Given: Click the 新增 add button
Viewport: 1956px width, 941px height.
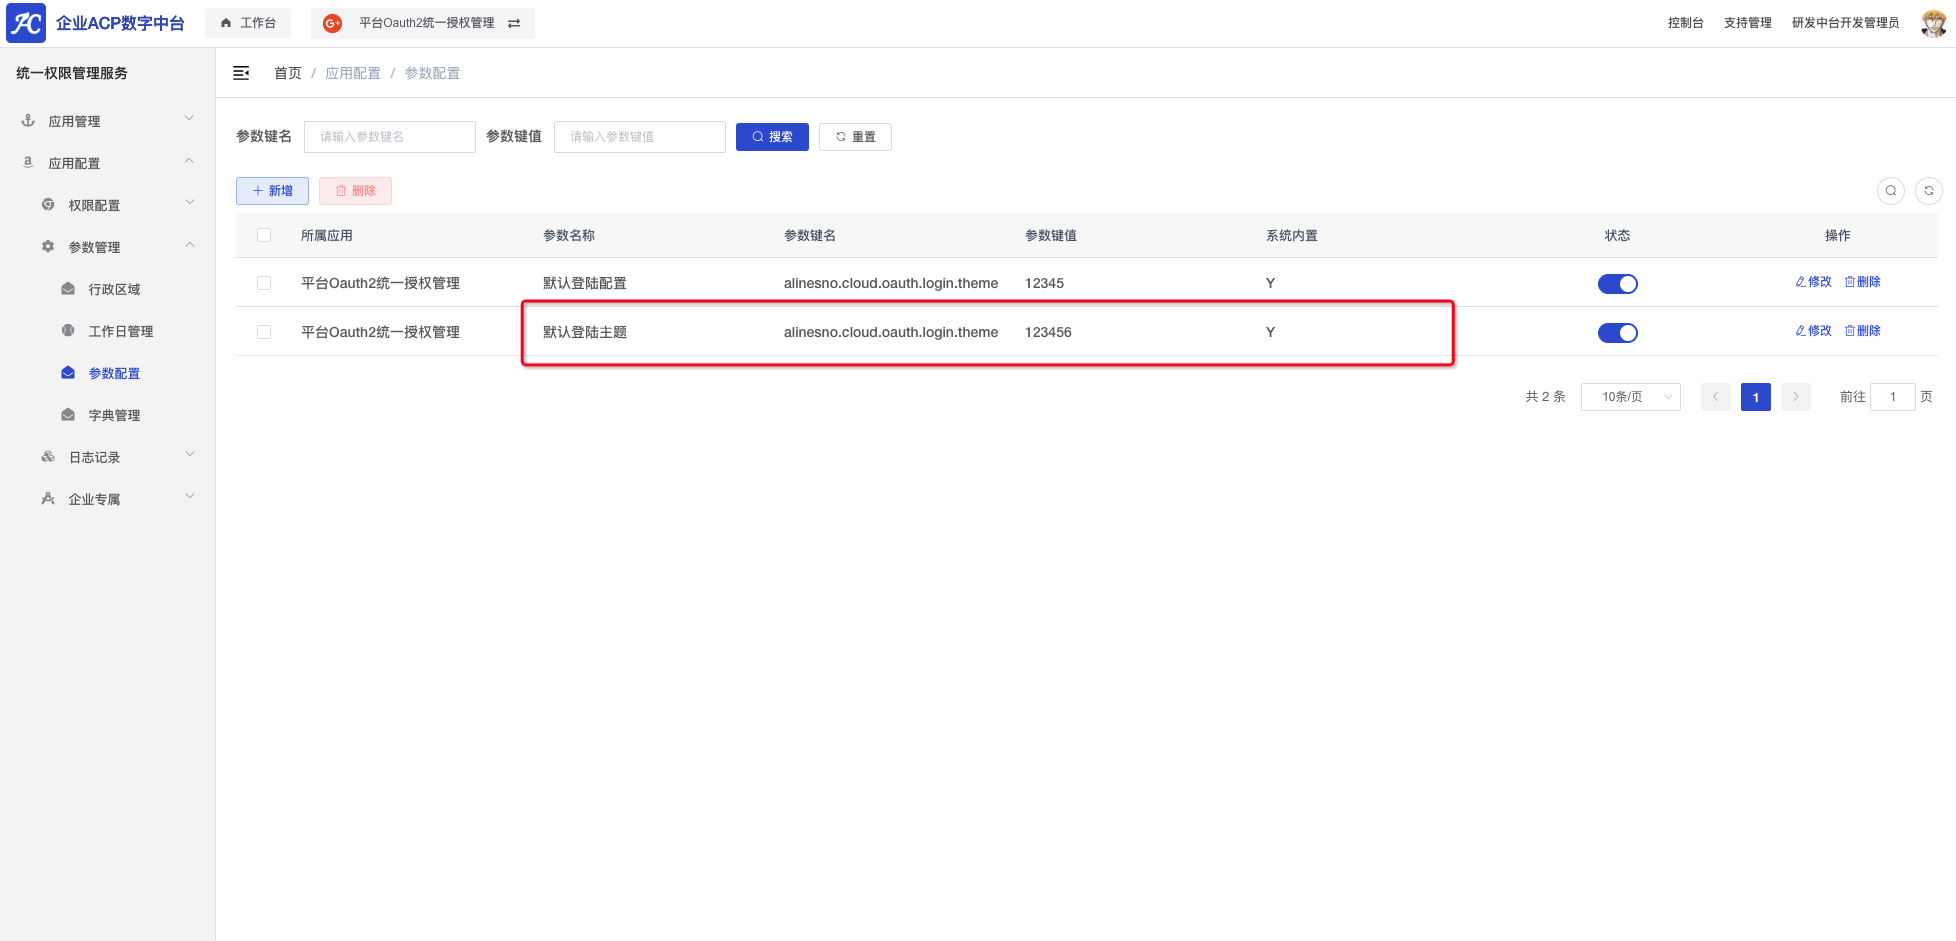Looking at the screenshot, I should point(272,191).
